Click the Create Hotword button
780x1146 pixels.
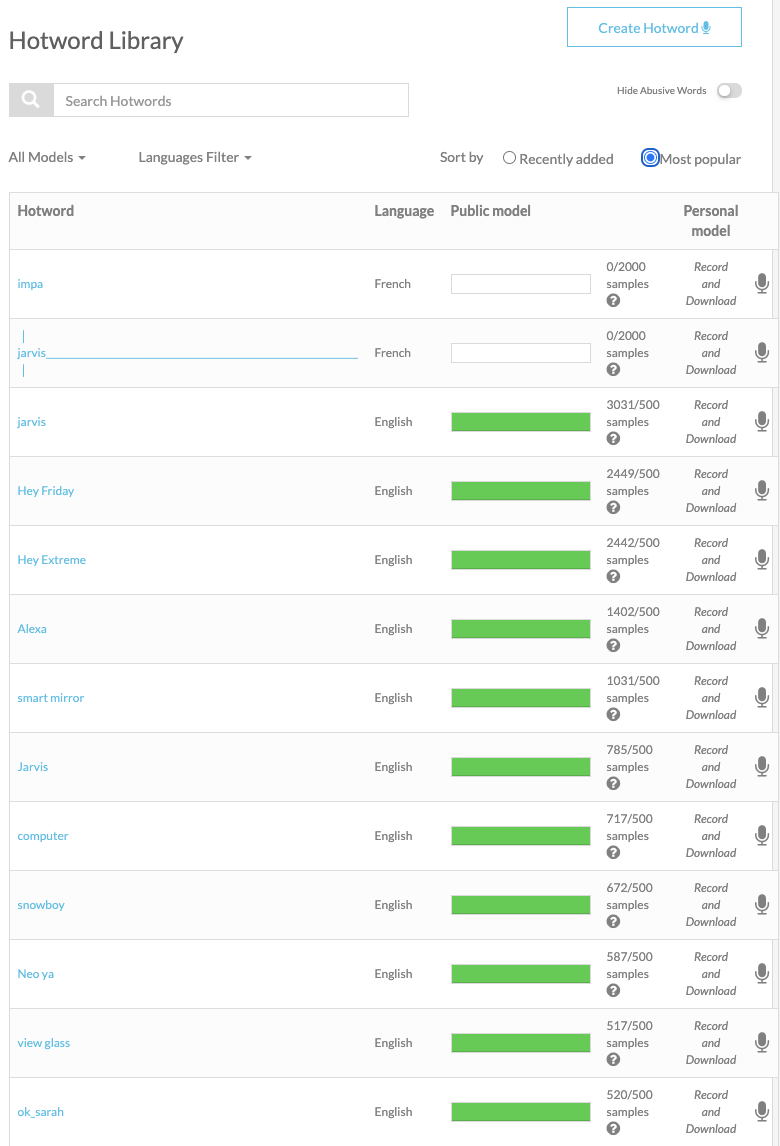pyautogui.click(x=654, y=28)
